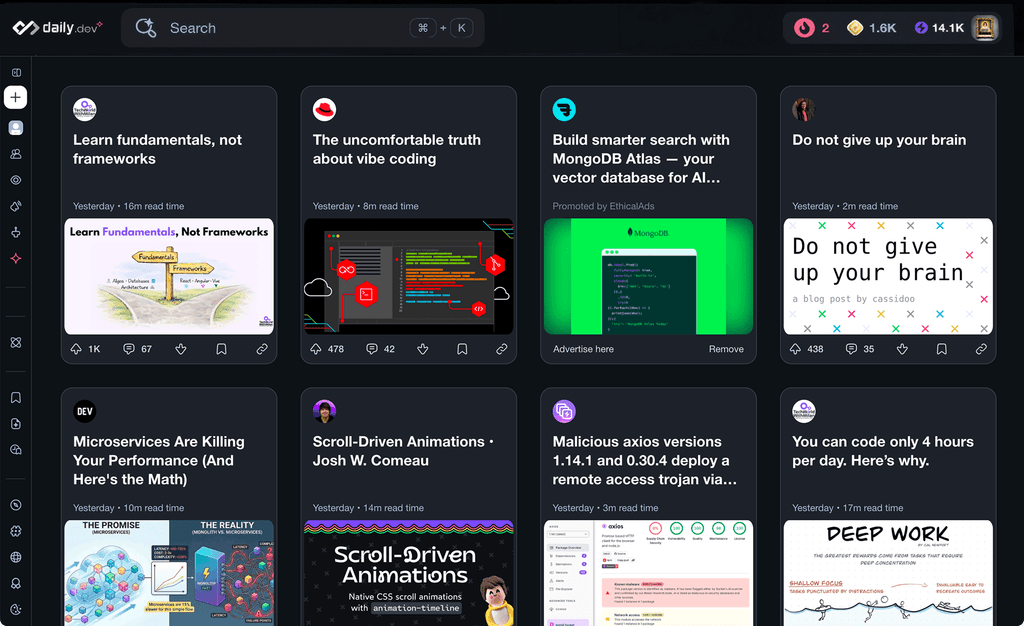Image resolution: width=1024 pixels, height=626 pixels.
Task: Click Promoted by EthicalAds text
Action: [x=603, y=206]
